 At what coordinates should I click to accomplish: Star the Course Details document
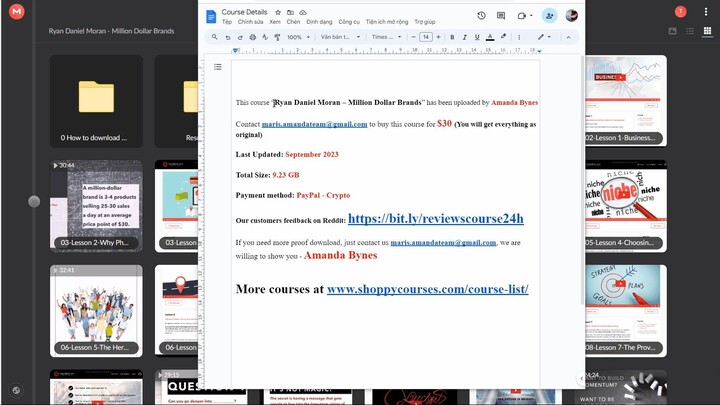click(x=275, y=12)
